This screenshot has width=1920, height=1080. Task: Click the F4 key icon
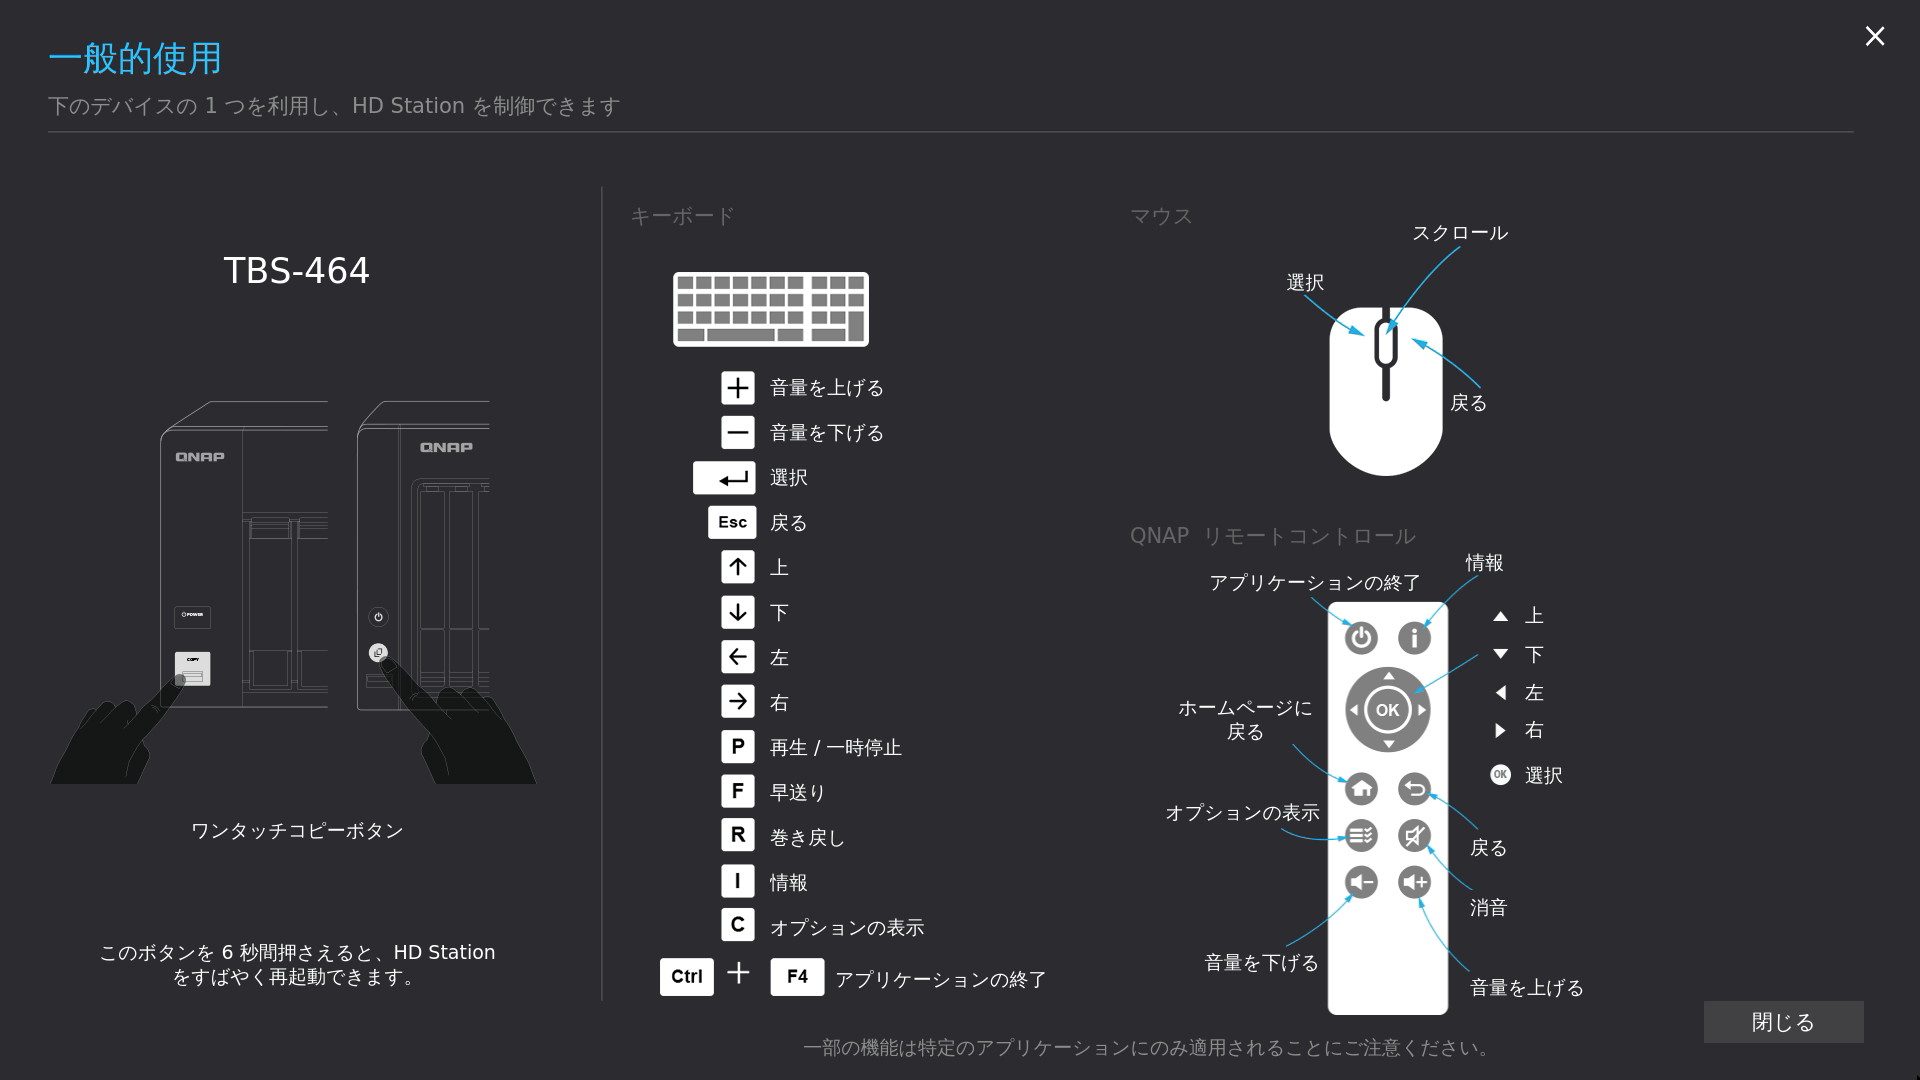click(x=797, y=977)
